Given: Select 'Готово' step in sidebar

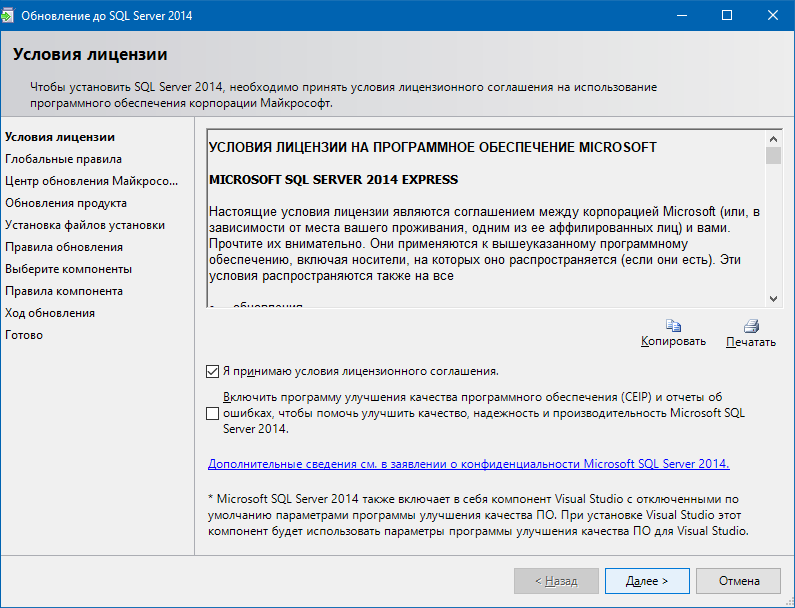Looking at the screenshot, I should (24, 335).
